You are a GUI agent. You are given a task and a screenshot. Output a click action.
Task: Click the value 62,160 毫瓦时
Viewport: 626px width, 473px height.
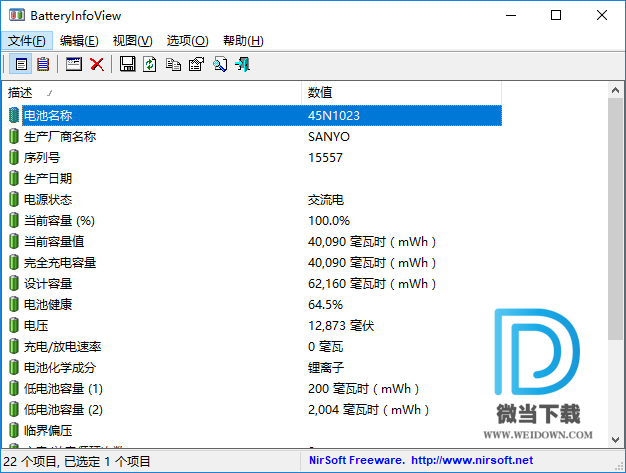pyautogui.click(x=372, y=284)
